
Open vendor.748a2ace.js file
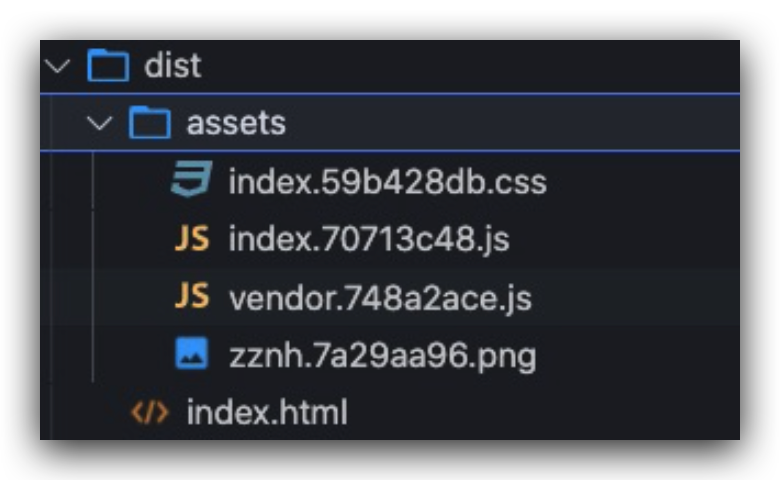(x=380, y=298)
